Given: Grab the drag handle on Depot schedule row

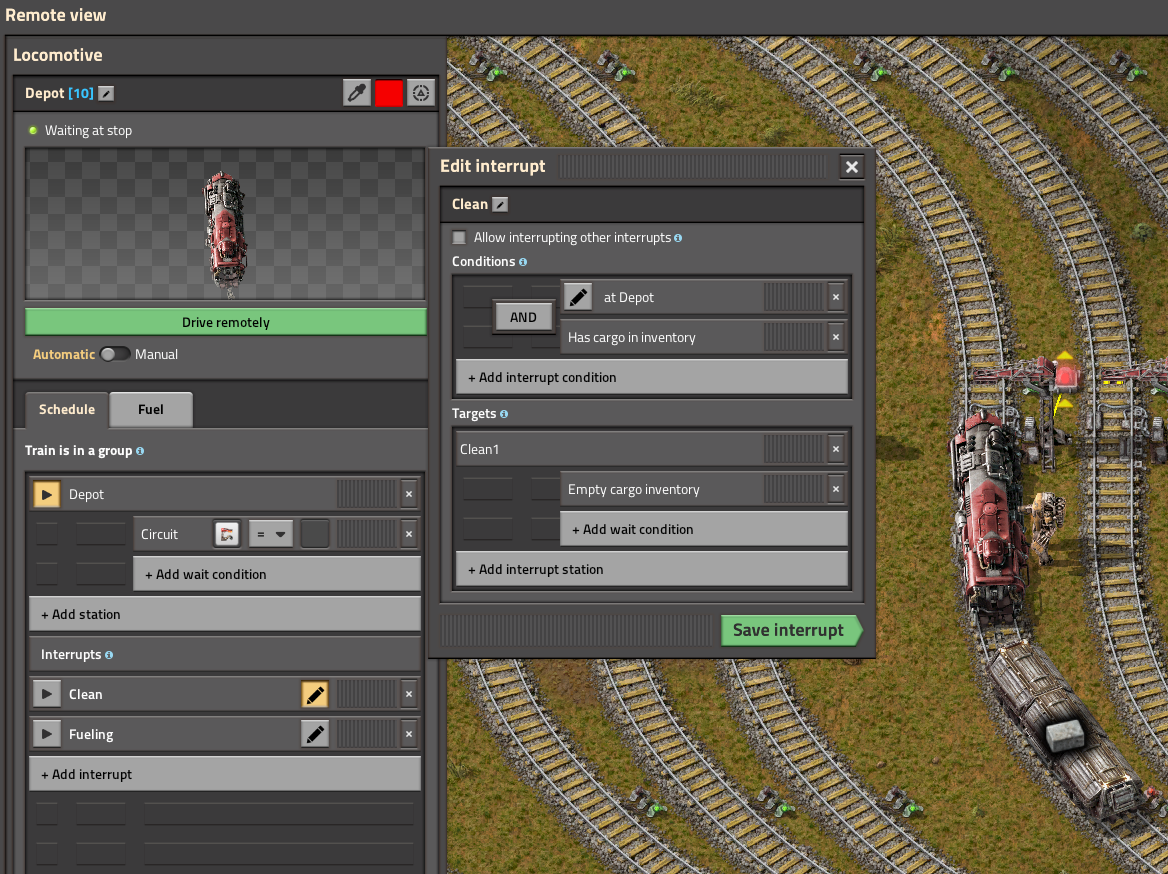Looking at the screenshot, I should (x=367, y=494).
